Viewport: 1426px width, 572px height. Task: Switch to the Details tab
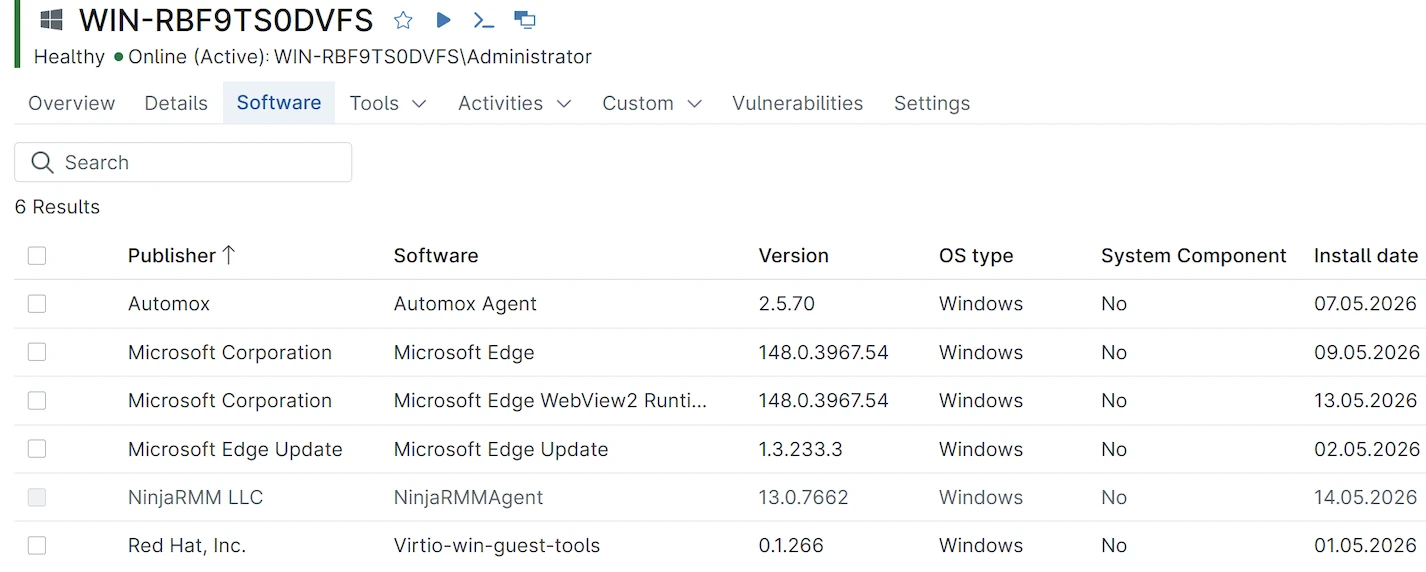pos(176,103)
